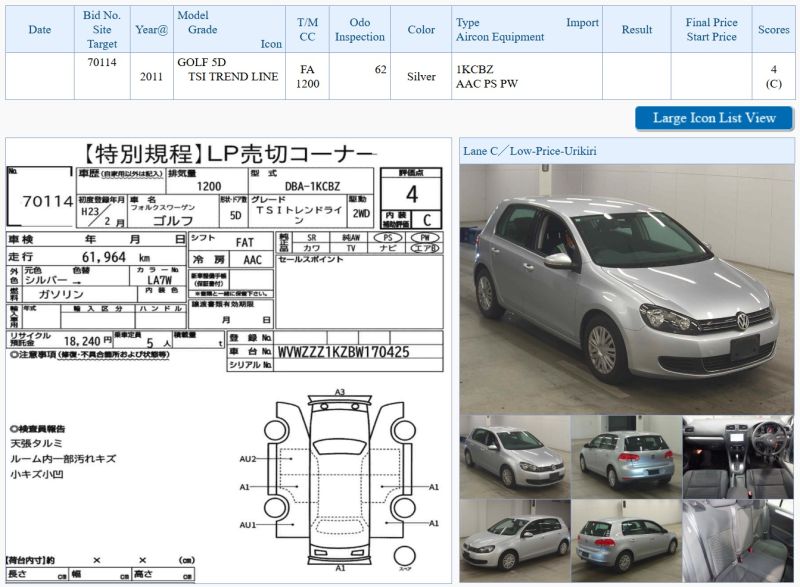Viewport: 800px width, 587px height.
Task: Click AAC PS PW equipment text
Action: click(487, 84)
